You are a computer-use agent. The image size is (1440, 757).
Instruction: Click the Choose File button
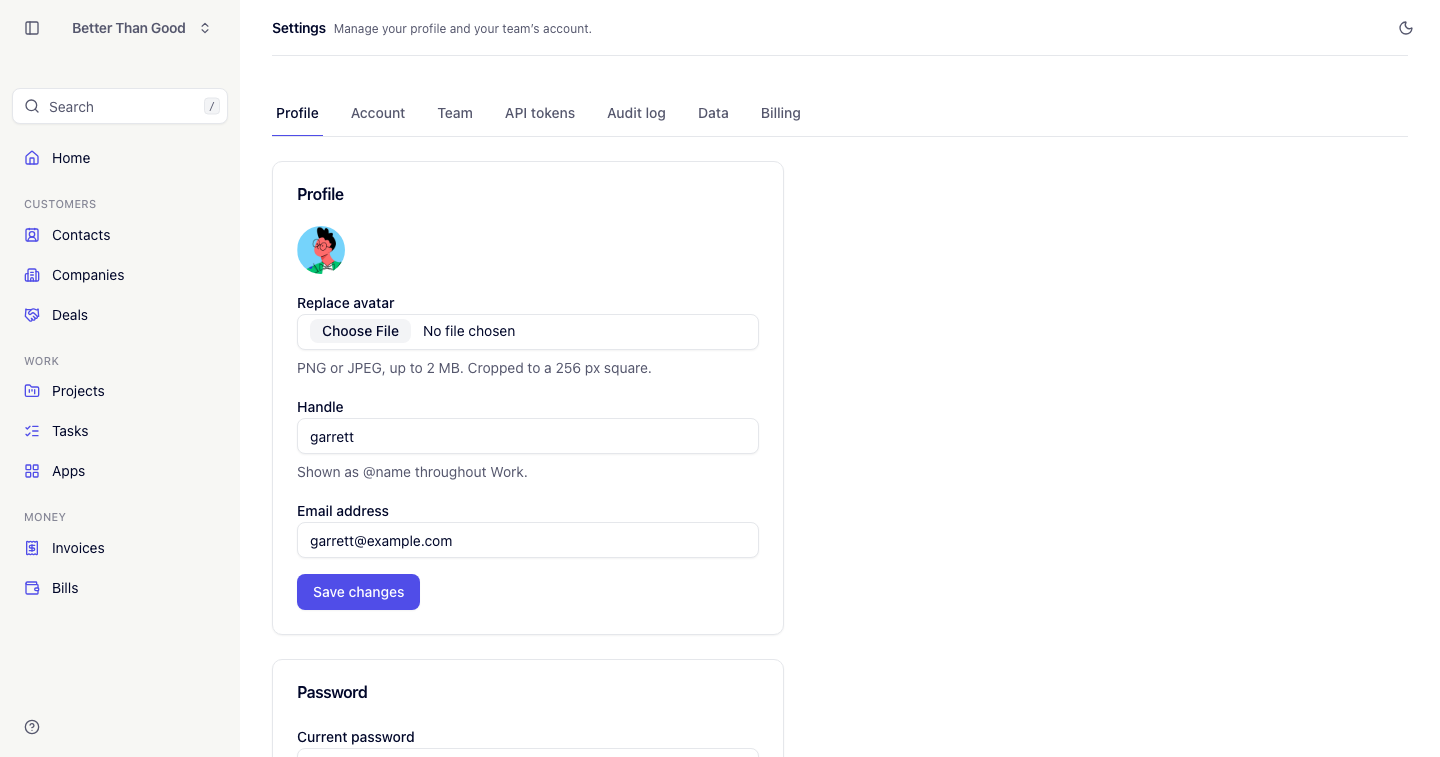360,331
